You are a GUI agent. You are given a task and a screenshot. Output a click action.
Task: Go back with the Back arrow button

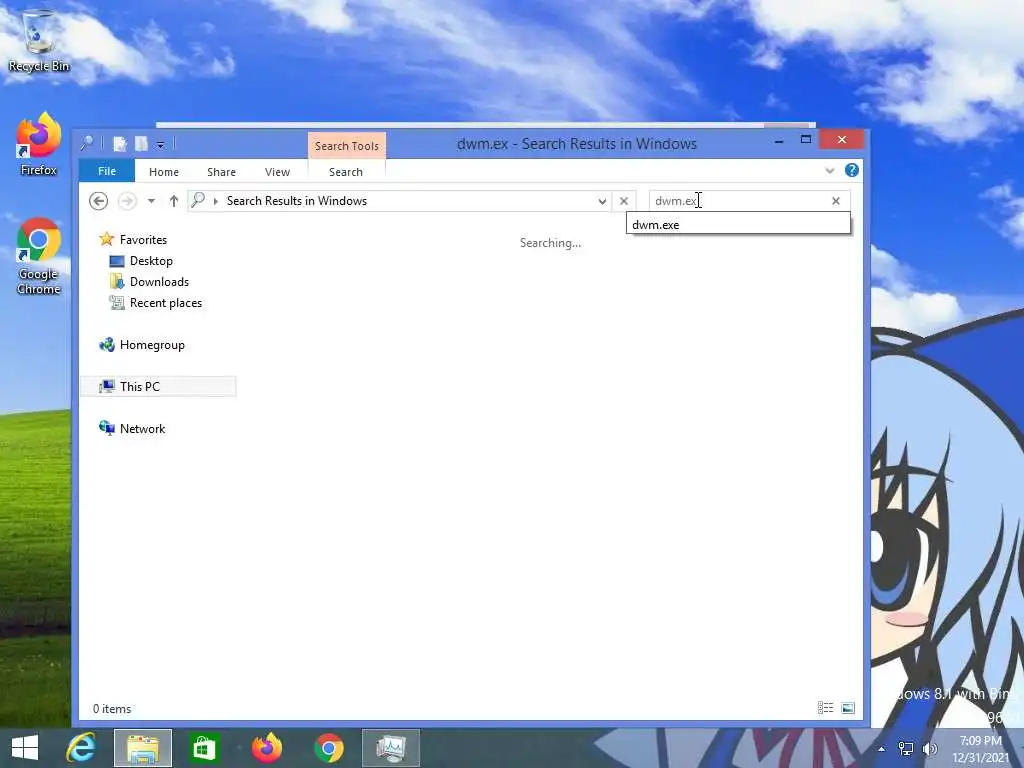[x=99, y=200]
